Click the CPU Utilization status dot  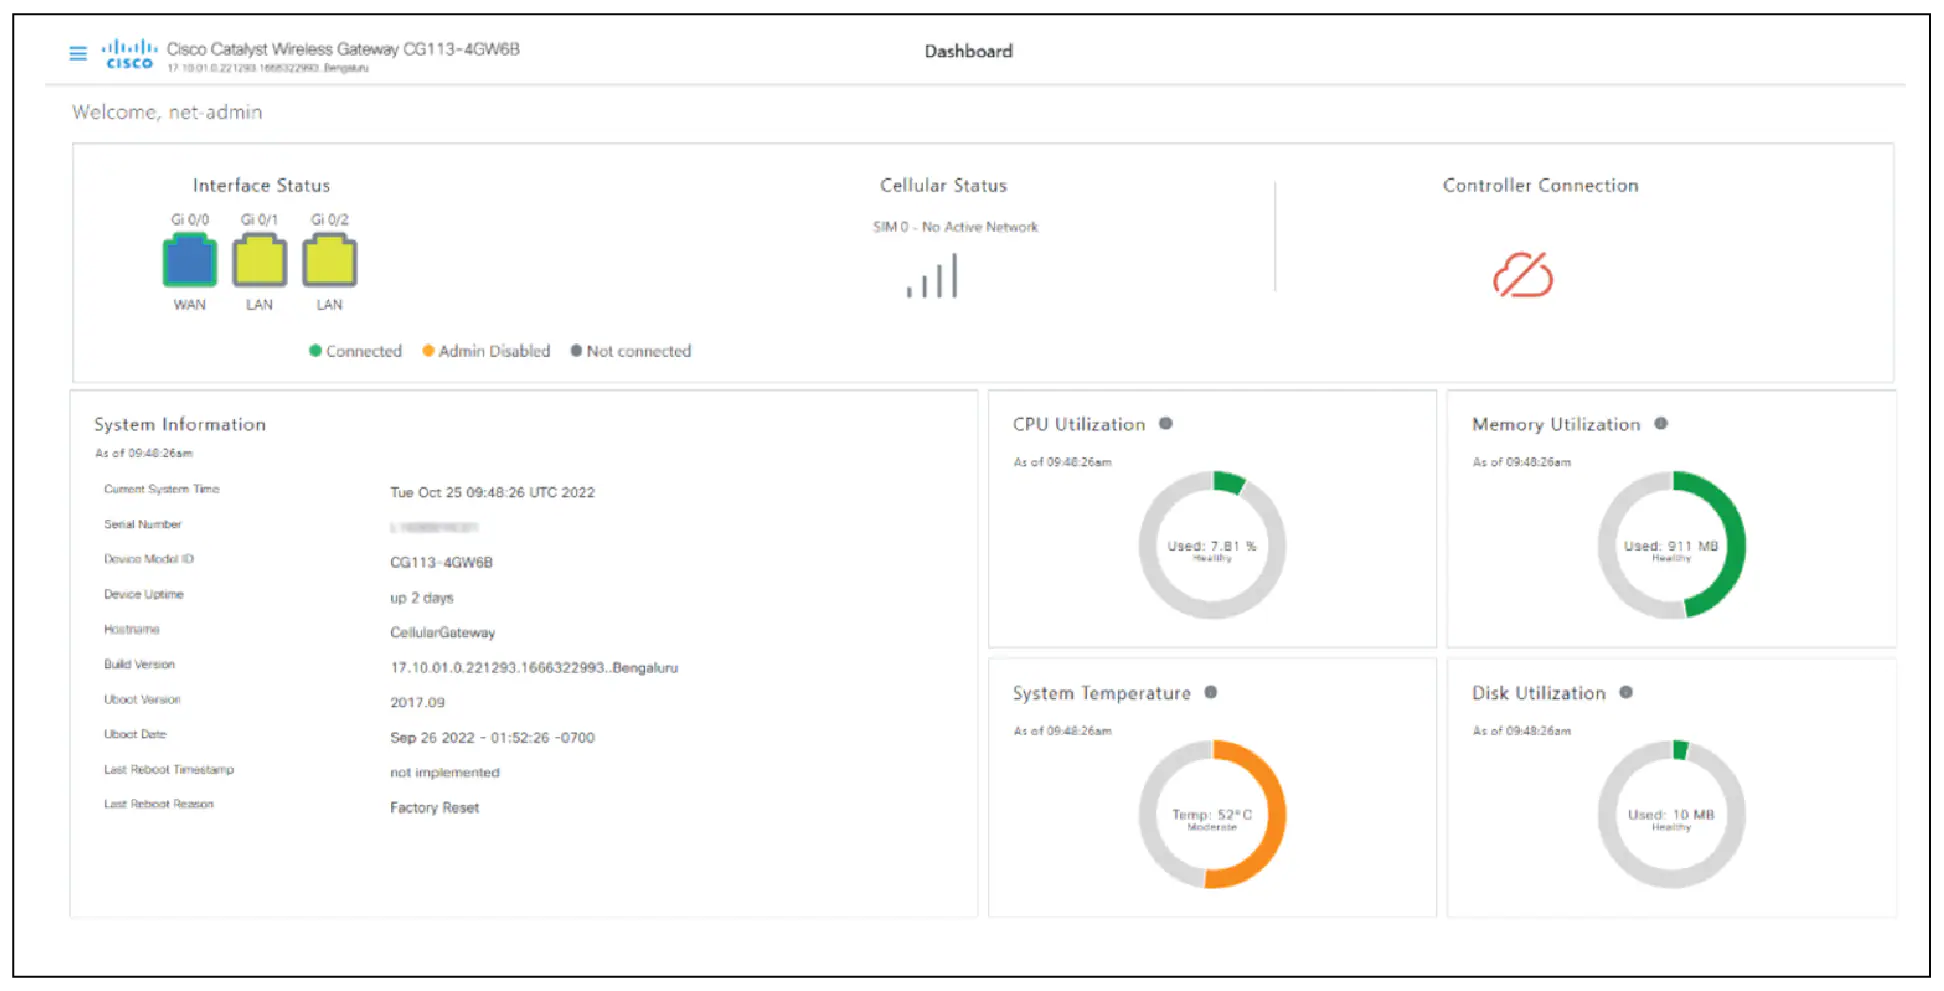[x=1165, y=424]
